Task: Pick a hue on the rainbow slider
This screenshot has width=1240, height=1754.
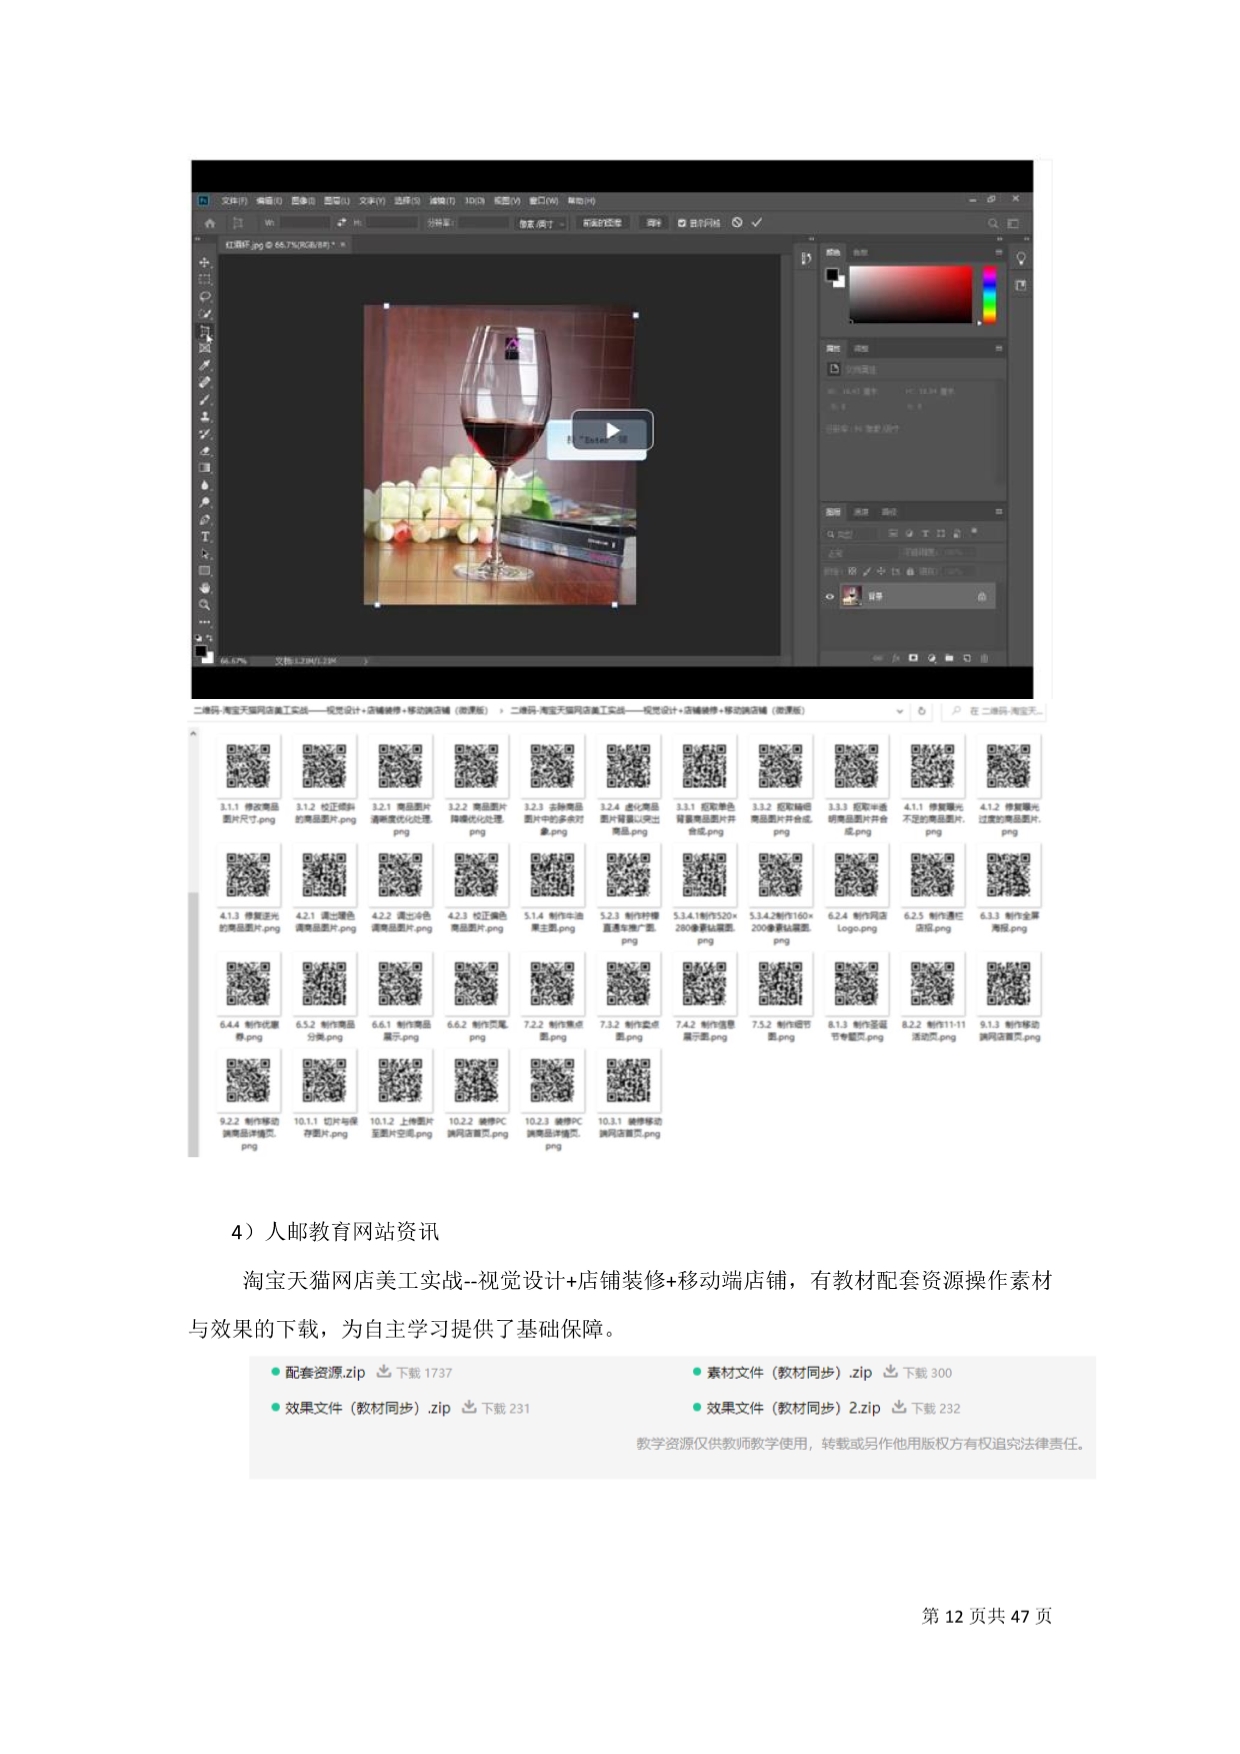Action: (x=989, y=294)
